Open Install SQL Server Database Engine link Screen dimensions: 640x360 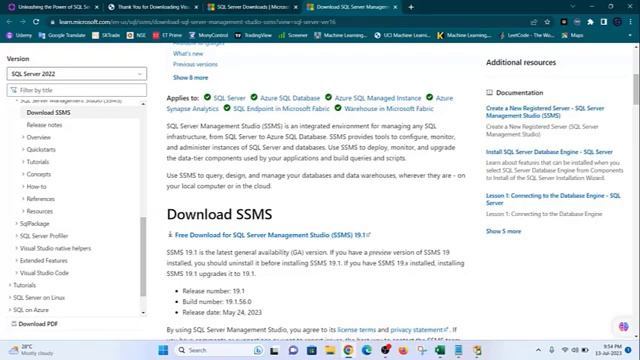click(549, 152)
